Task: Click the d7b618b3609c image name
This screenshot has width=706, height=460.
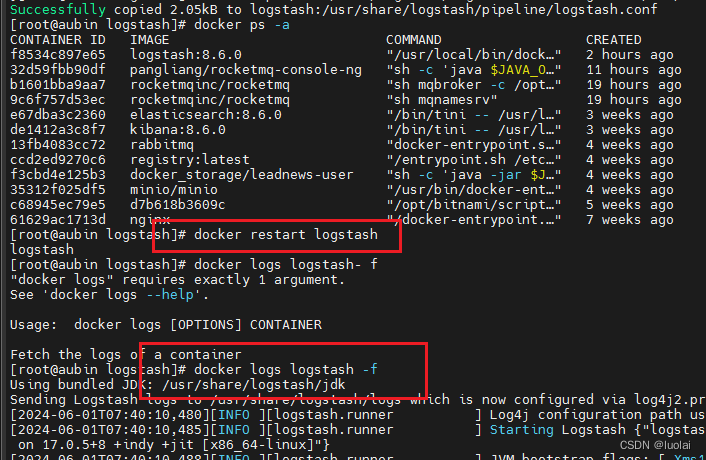Action: pos(178,205)
